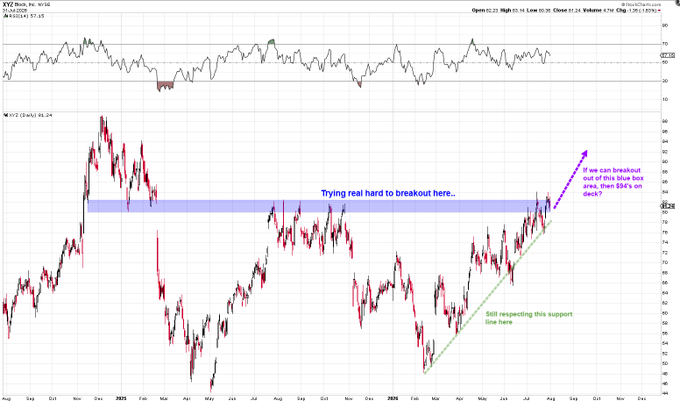This screenshot has width=680, height=401.
Task: Click the 10 level on RSI axis
Action: [x=665, y=99]
